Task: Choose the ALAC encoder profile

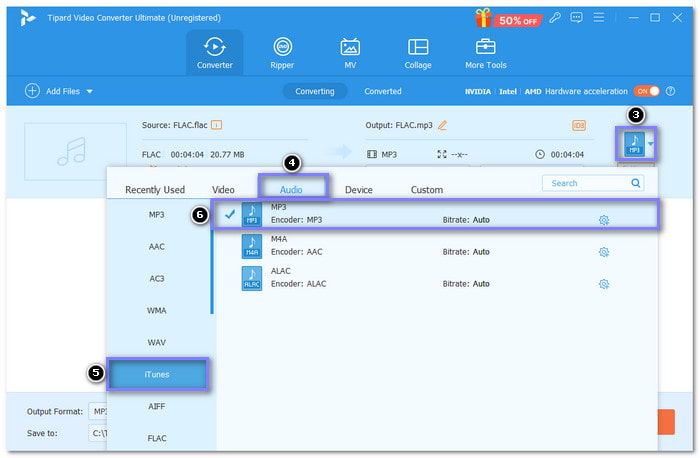Action: (435, 278)
